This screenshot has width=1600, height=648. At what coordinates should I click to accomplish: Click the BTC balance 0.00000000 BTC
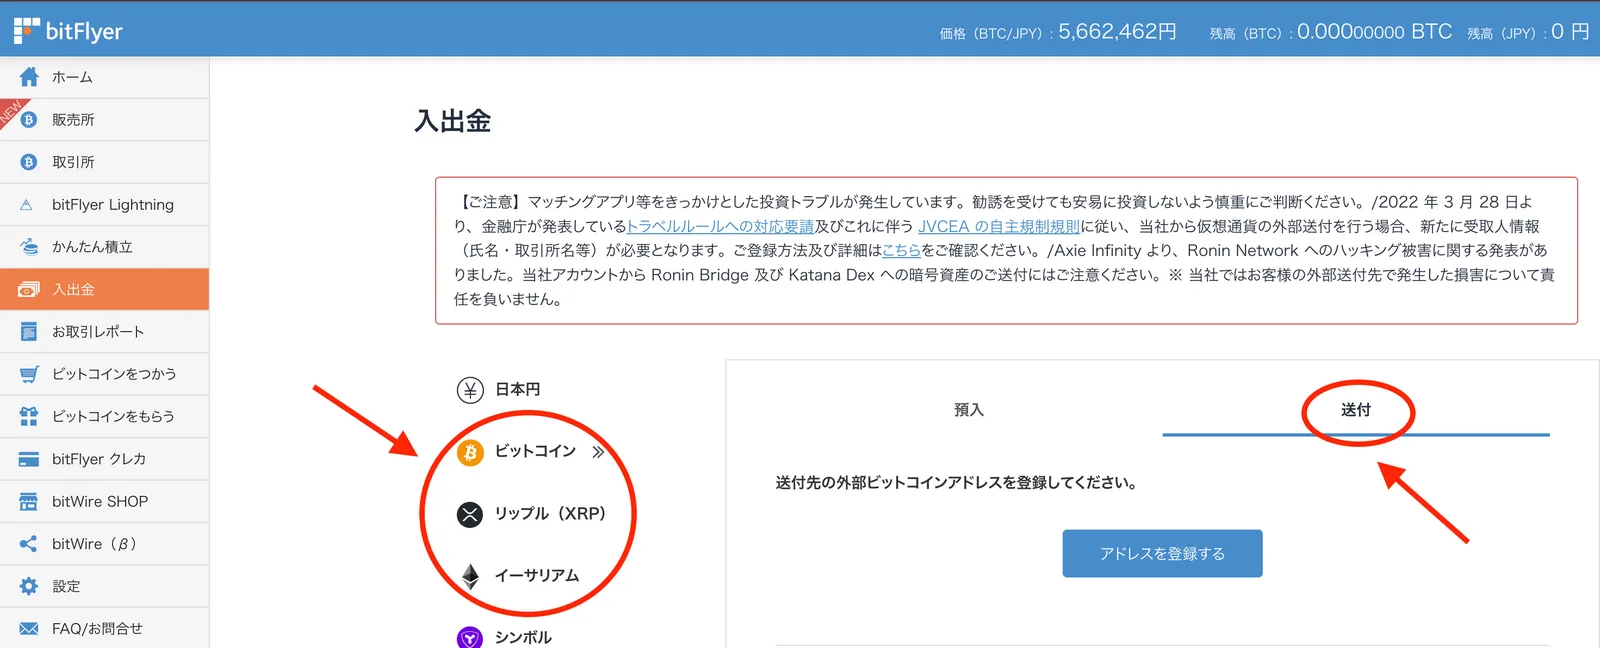[x=1374, y=32]
